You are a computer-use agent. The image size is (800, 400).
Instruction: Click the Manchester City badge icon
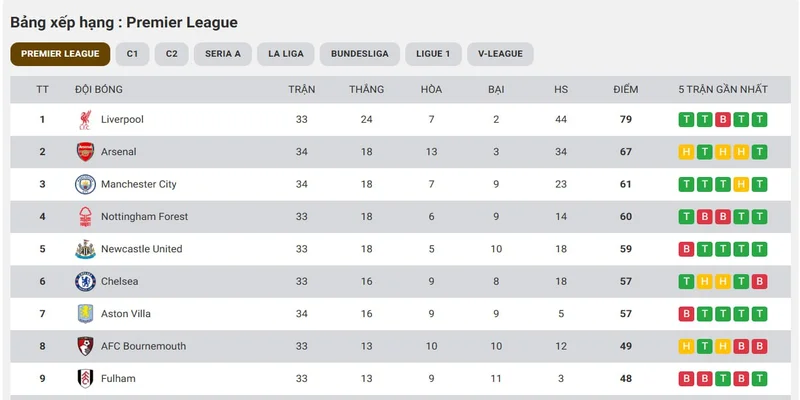coord(85,184)
